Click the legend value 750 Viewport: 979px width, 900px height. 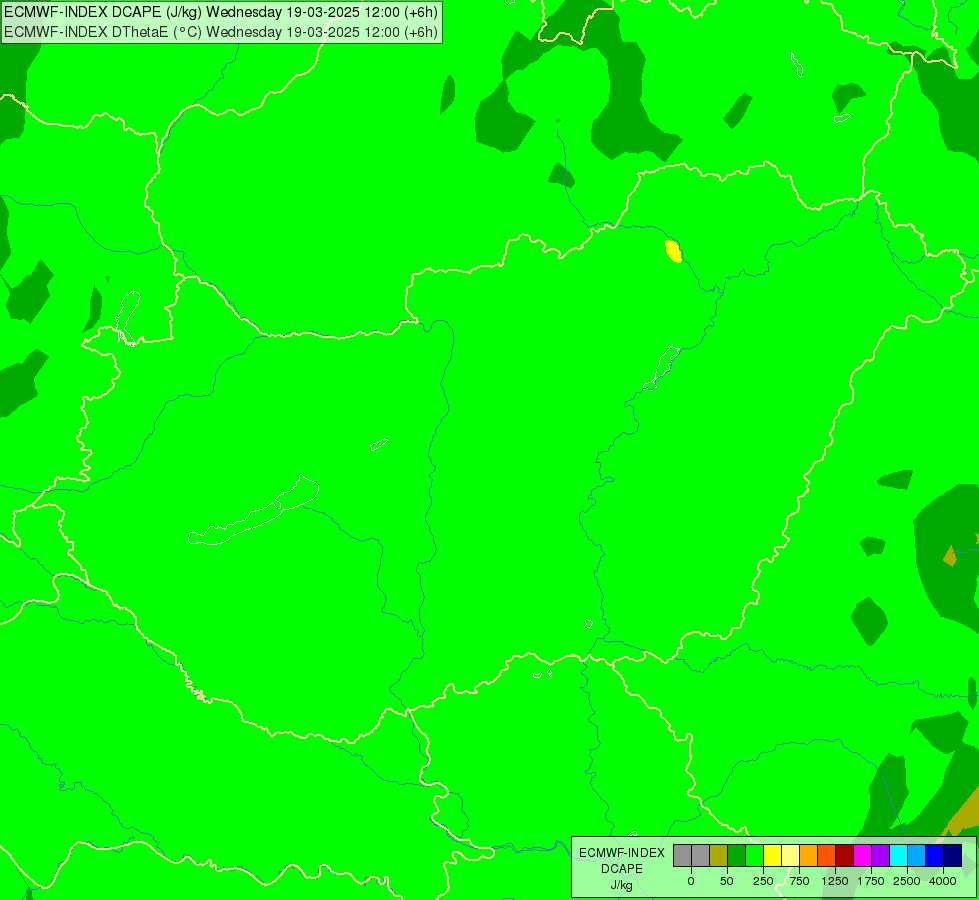coord(799,881)
